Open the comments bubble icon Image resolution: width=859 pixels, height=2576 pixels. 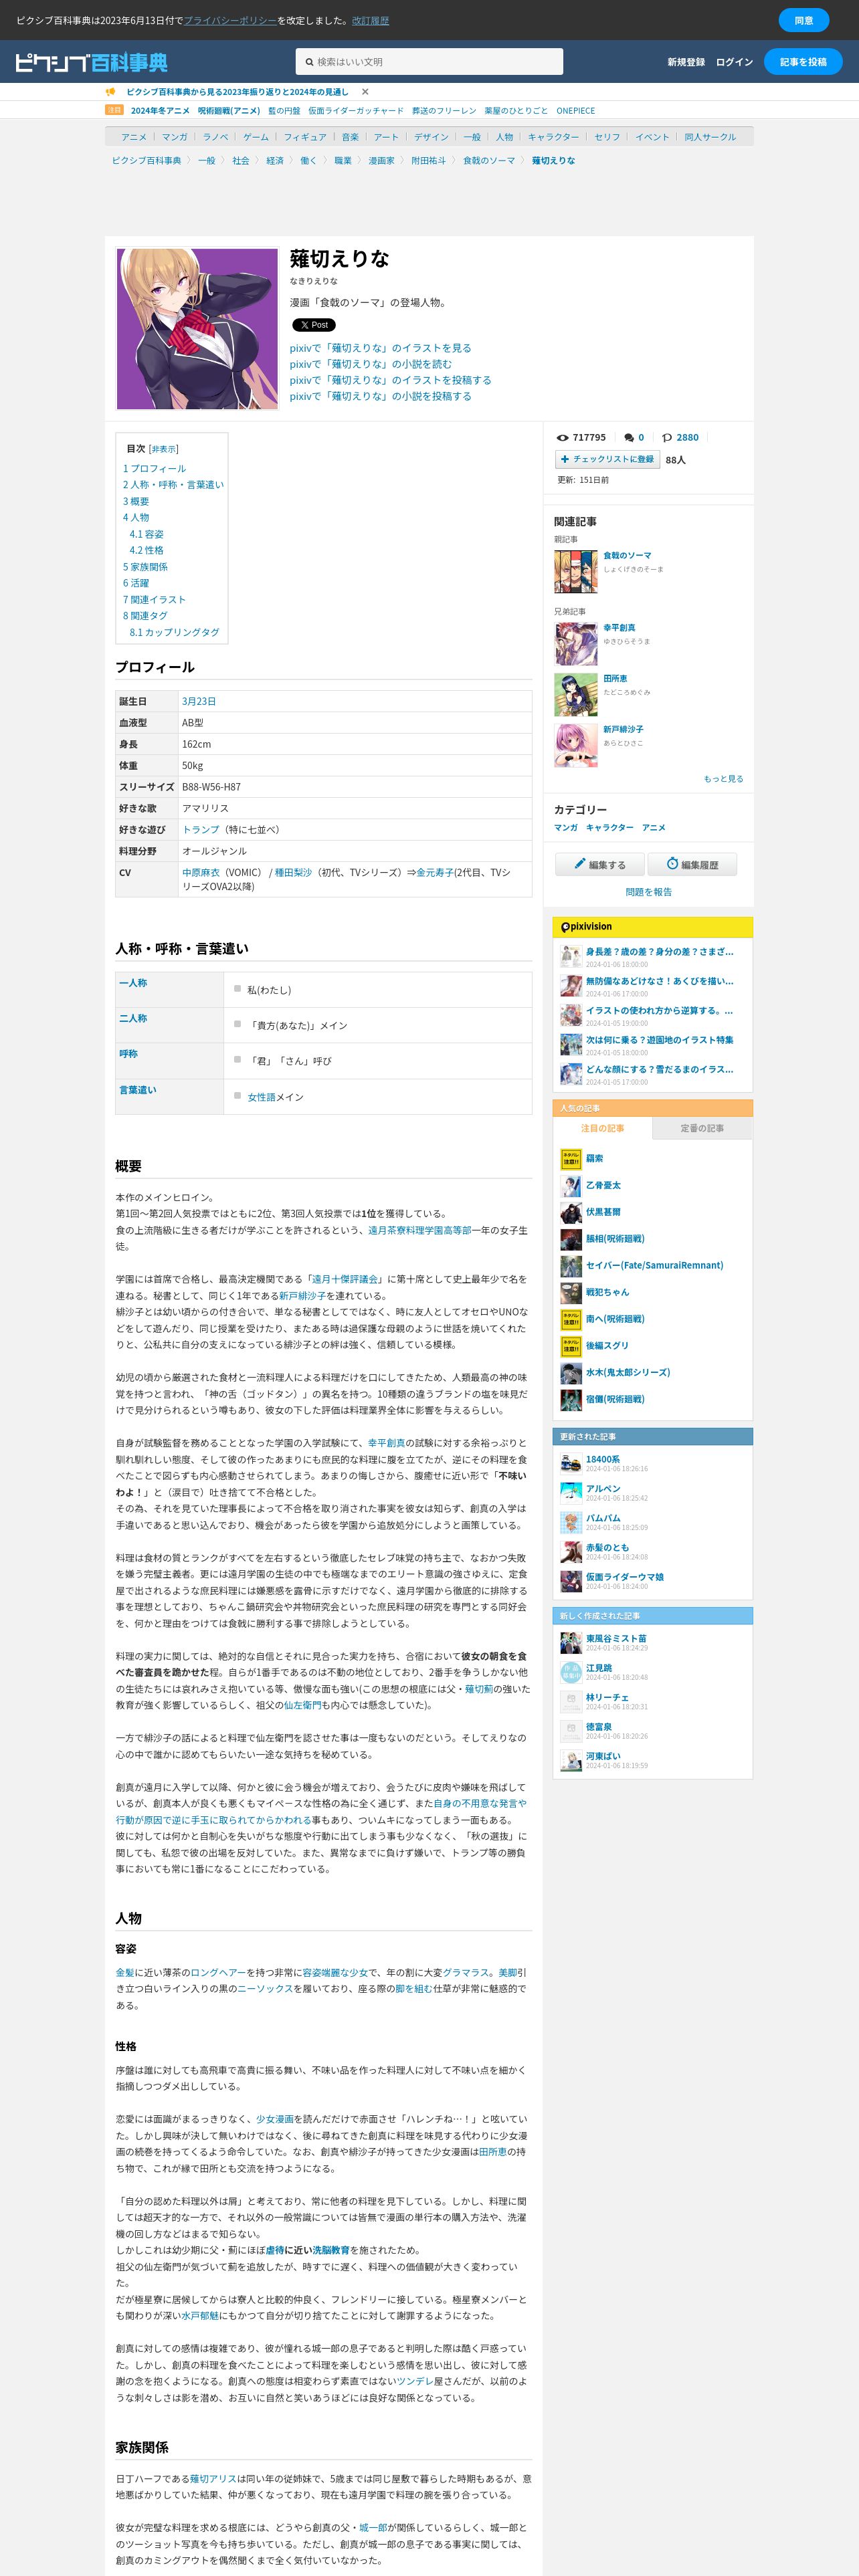click(x=629, y=437)
